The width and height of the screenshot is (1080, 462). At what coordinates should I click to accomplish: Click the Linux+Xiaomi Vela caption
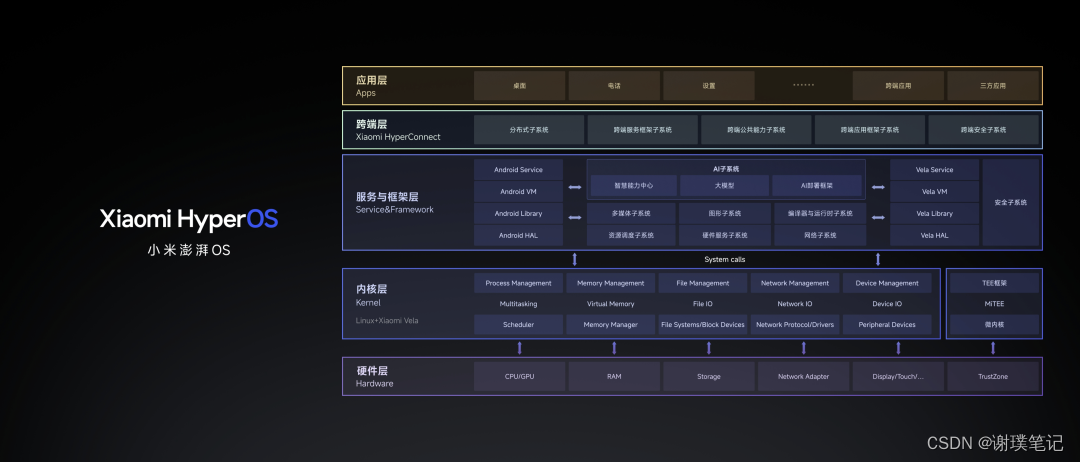386,321
